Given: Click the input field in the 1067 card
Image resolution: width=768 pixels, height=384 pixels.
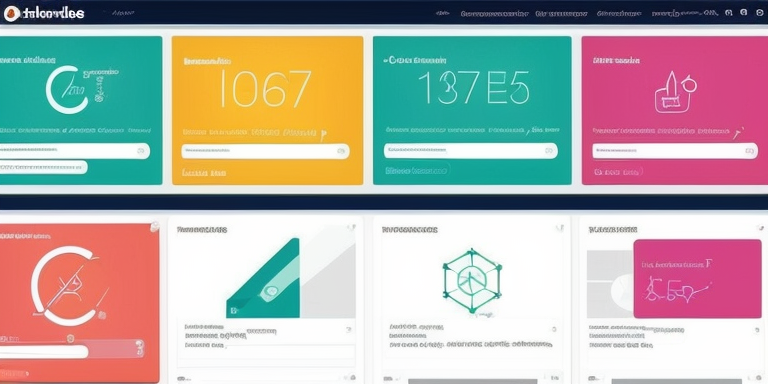Looking at the screenshot, I should tap(265, 151).
